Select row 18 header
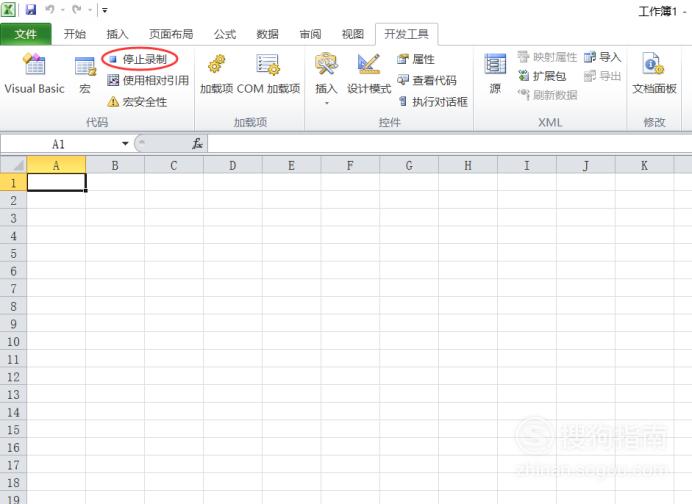Image resolution: width=692 pixels, height=504 pixels. tap(13, 482)
